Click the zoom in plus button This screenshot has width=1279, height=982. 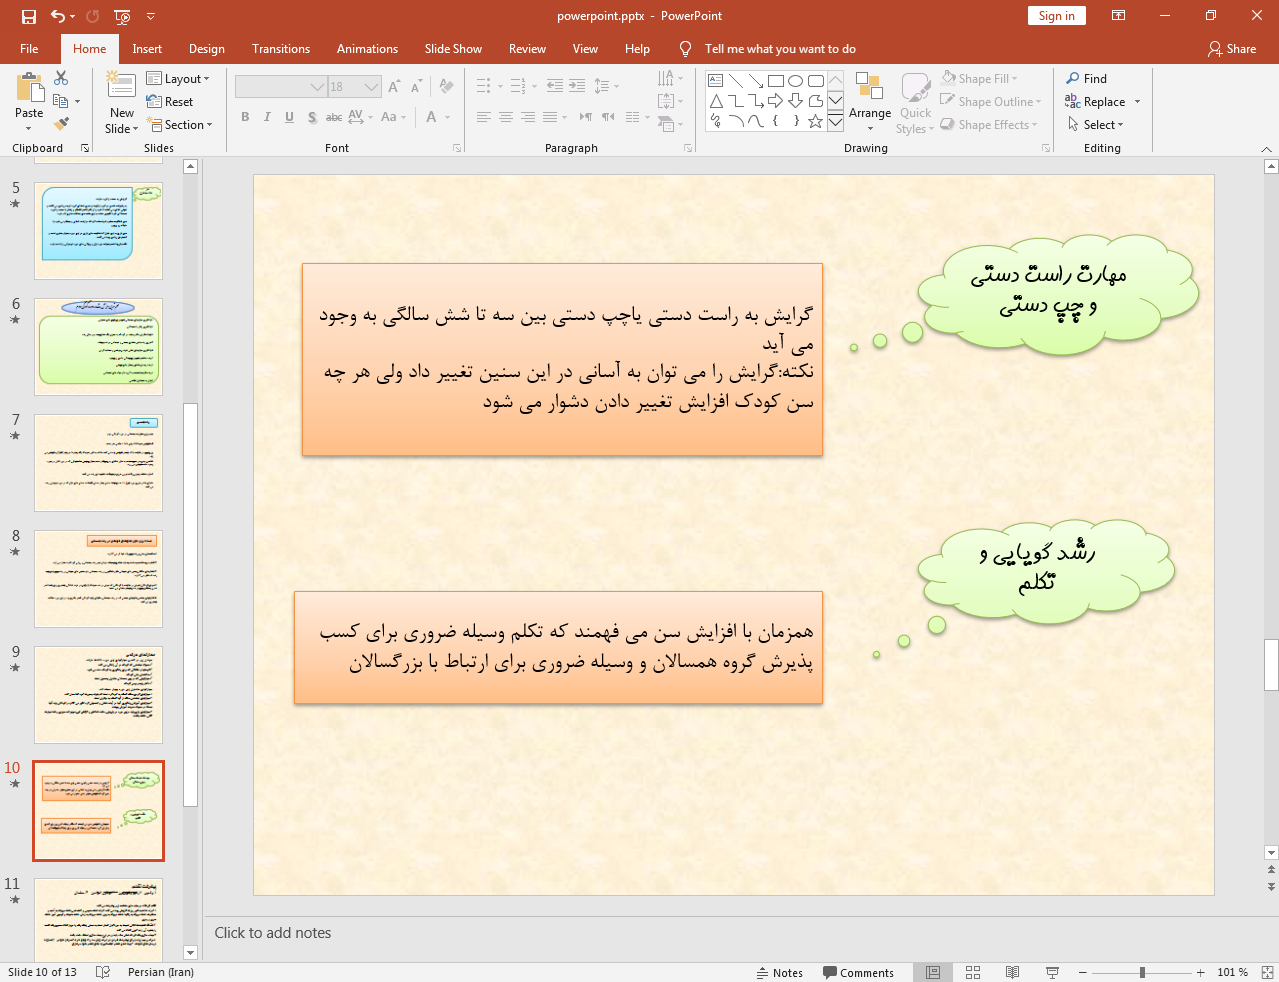click(1201, 972)
